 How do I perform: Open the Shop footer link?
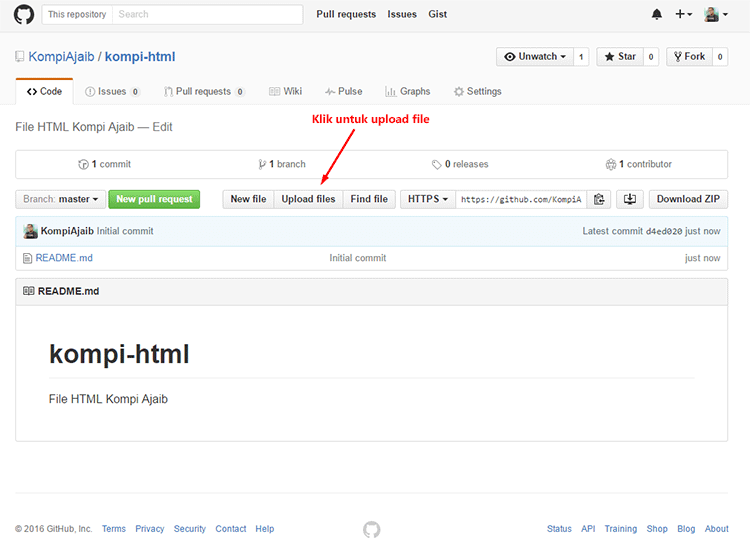657,529
